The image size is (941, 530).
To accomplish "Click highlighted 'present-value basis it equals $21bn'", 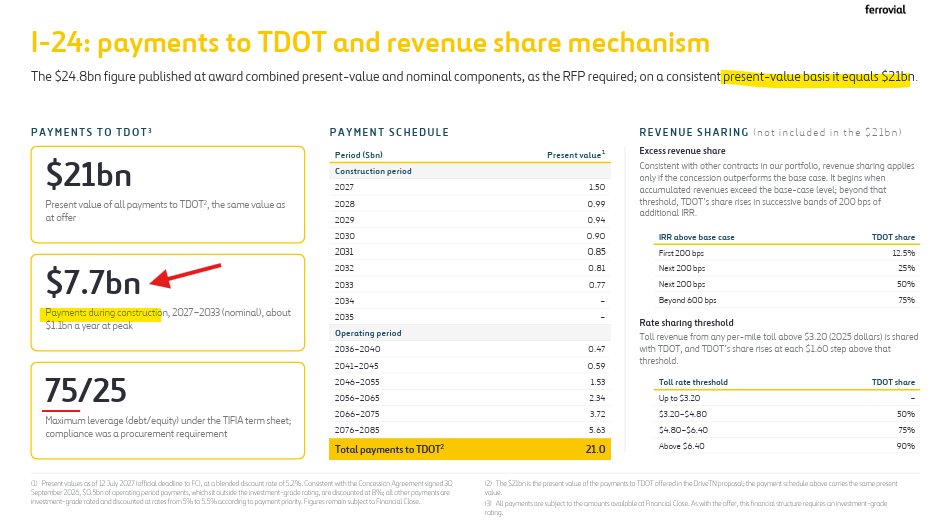I will (x=818, y=77).
